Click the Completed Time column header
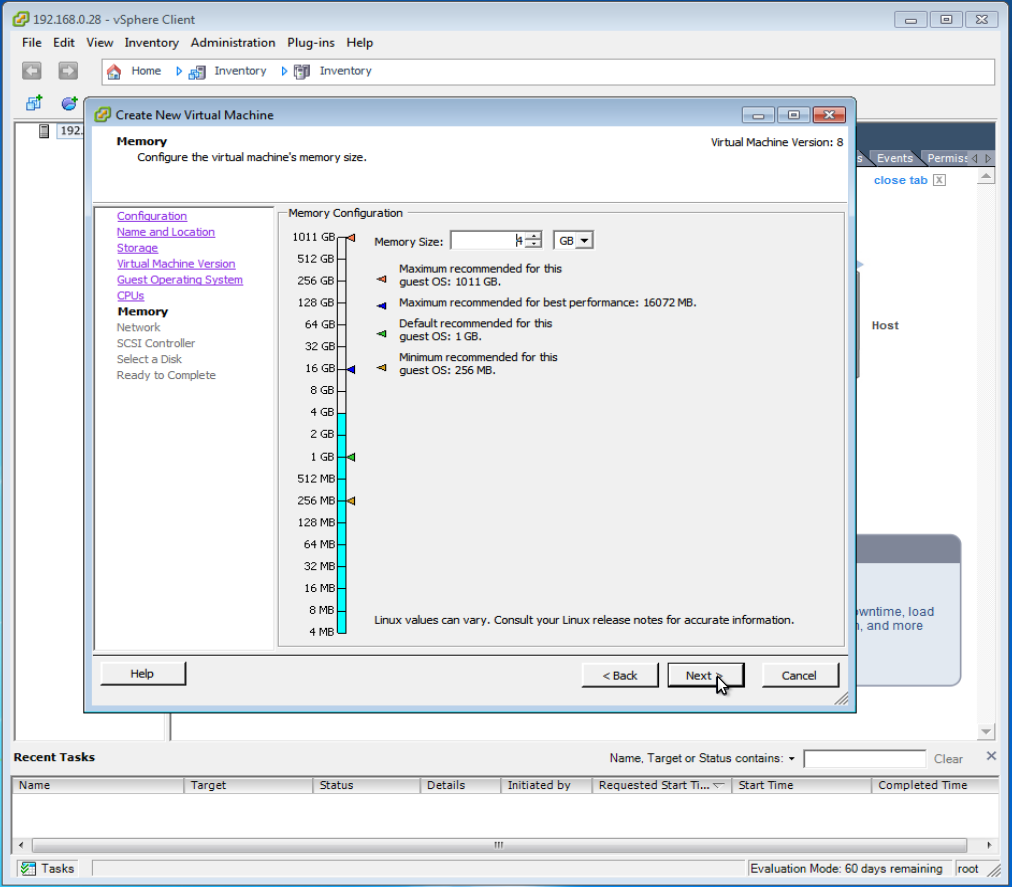This screenshot has width=1012, height=887. coord(935,785)
